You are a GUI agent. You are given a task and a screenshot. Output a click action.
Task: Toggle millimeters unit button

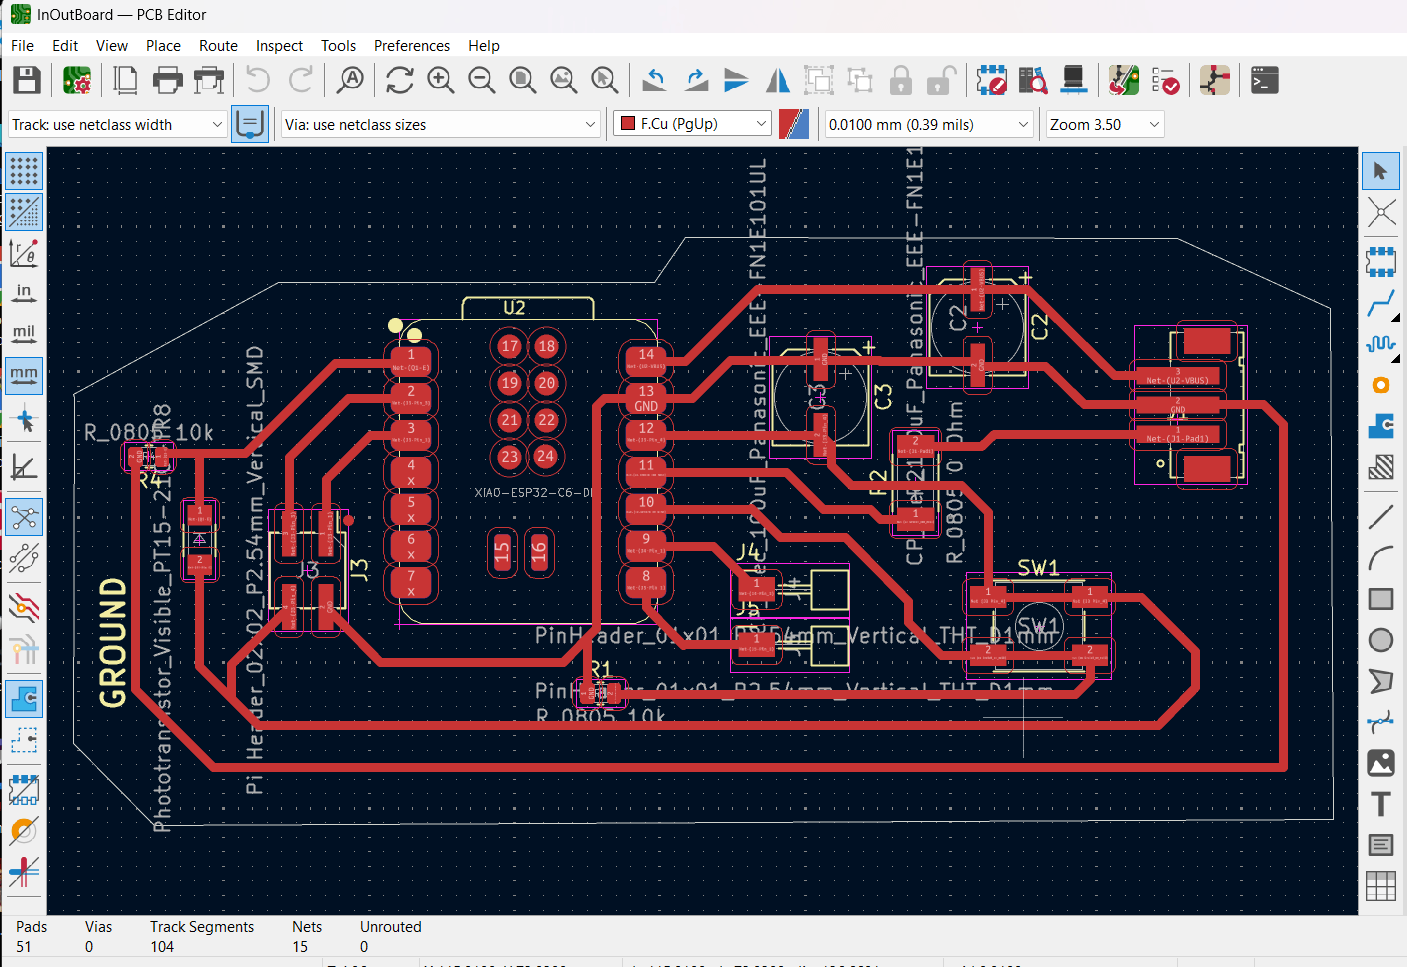(24, 375)
